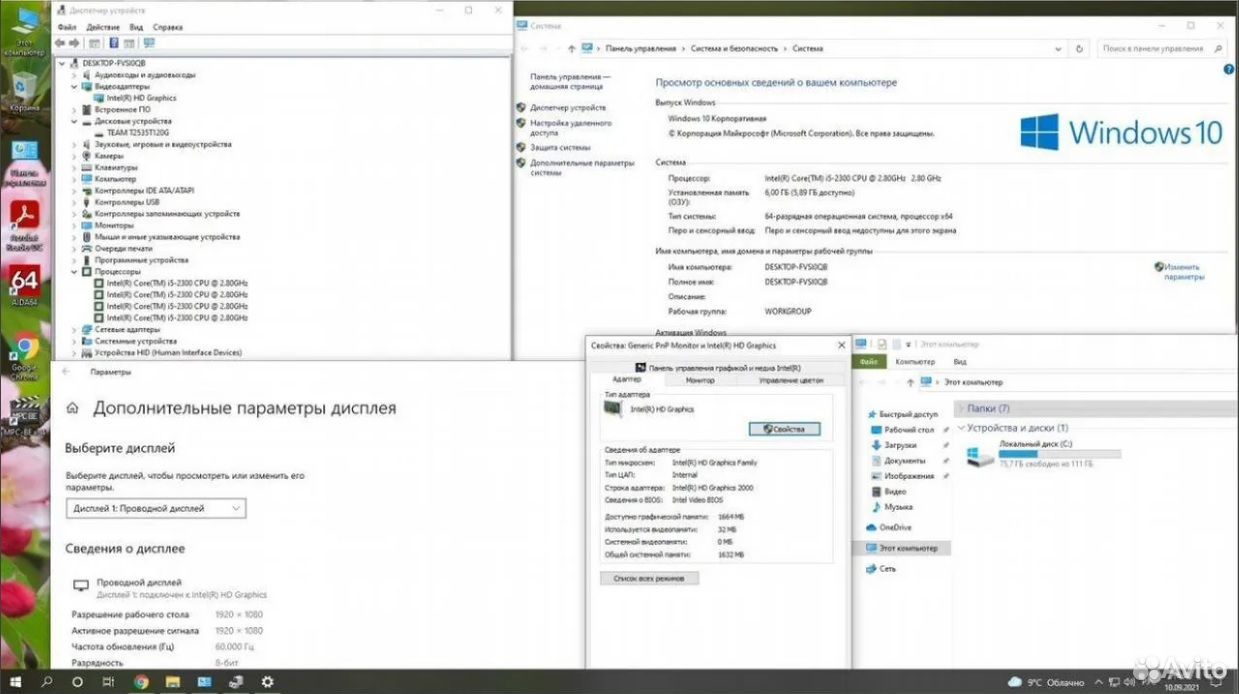Click the back arrow in Device Manager toolbar
This screenshot has height=694, width=1239.
(60, 43)
